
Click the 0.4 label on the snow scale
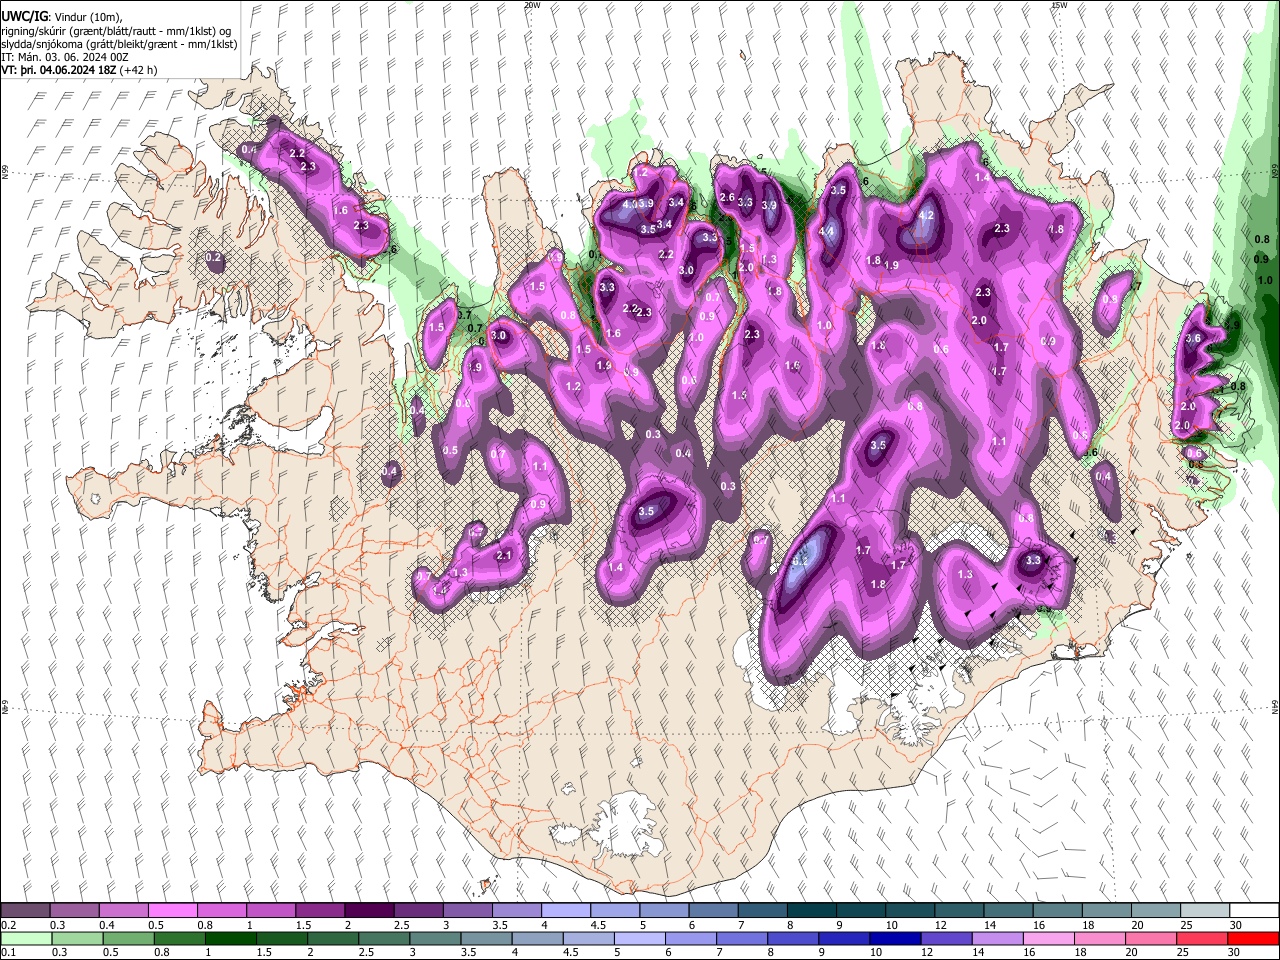tap(106, 925)
